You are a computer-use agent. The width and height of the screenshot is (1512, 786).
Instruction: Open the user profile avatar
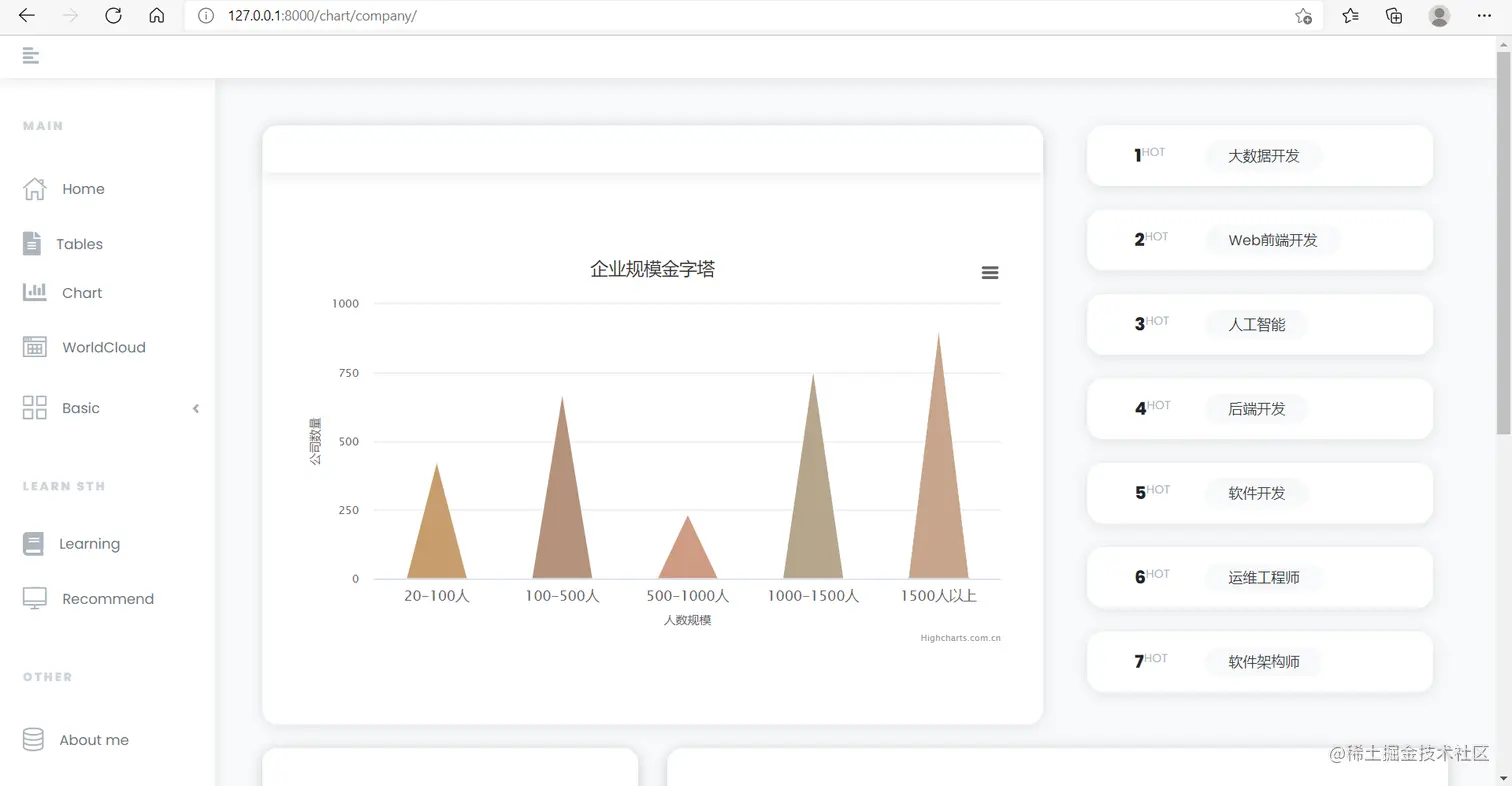(1439, 16)
